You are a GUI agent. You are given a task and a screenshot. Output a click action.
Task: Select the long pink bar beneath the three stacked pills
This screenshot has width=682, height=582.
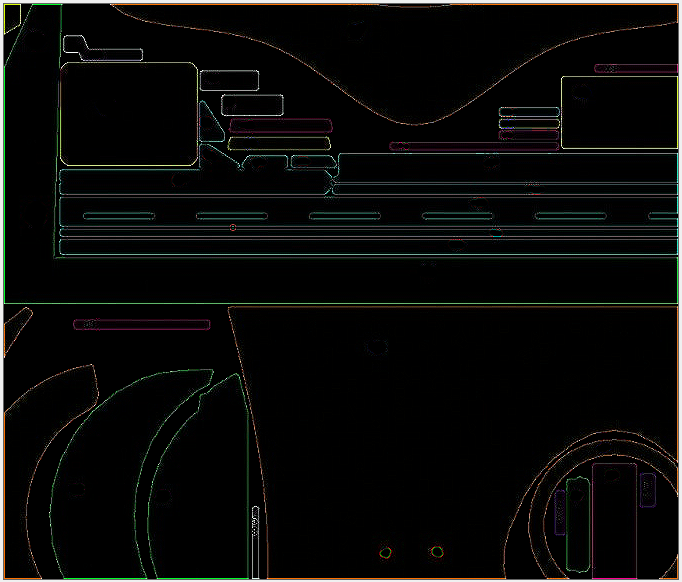474,146
